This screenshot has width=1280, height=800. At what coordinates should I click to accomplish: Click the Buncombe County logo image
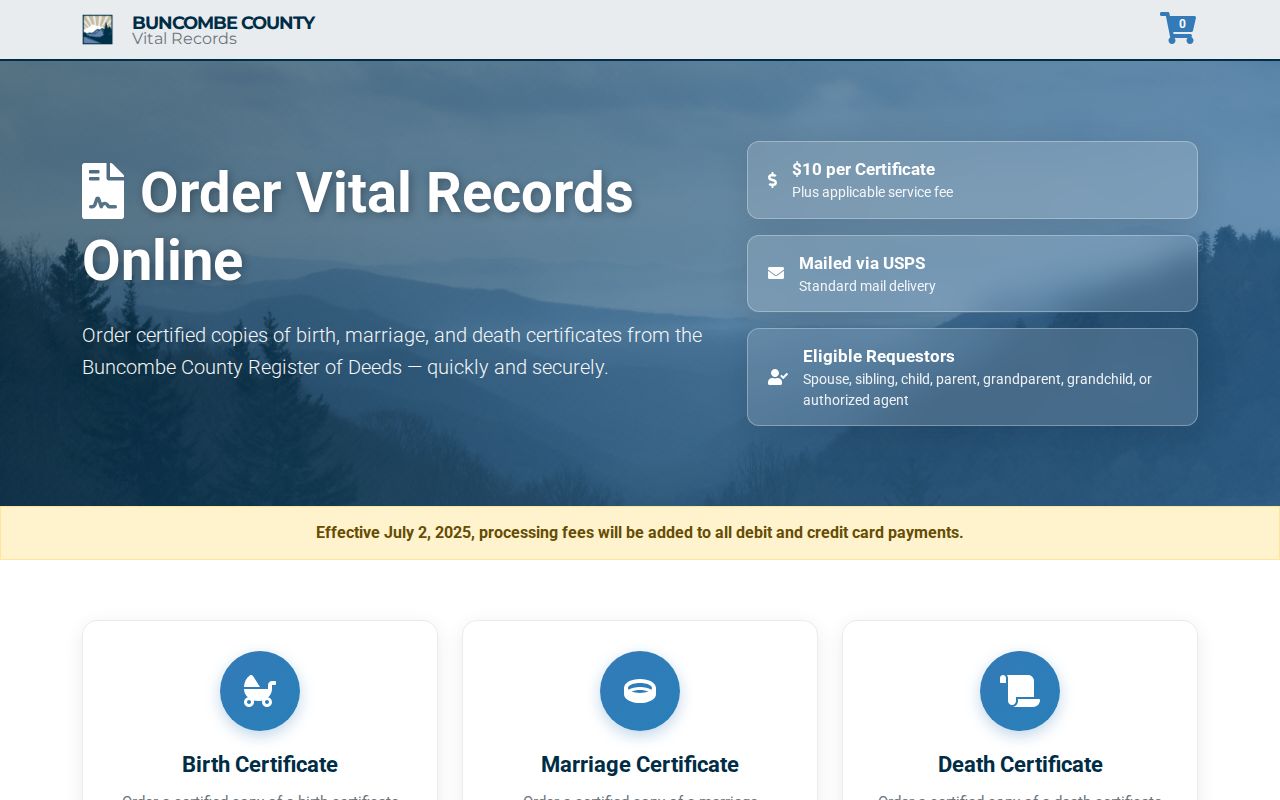point(97,29)
